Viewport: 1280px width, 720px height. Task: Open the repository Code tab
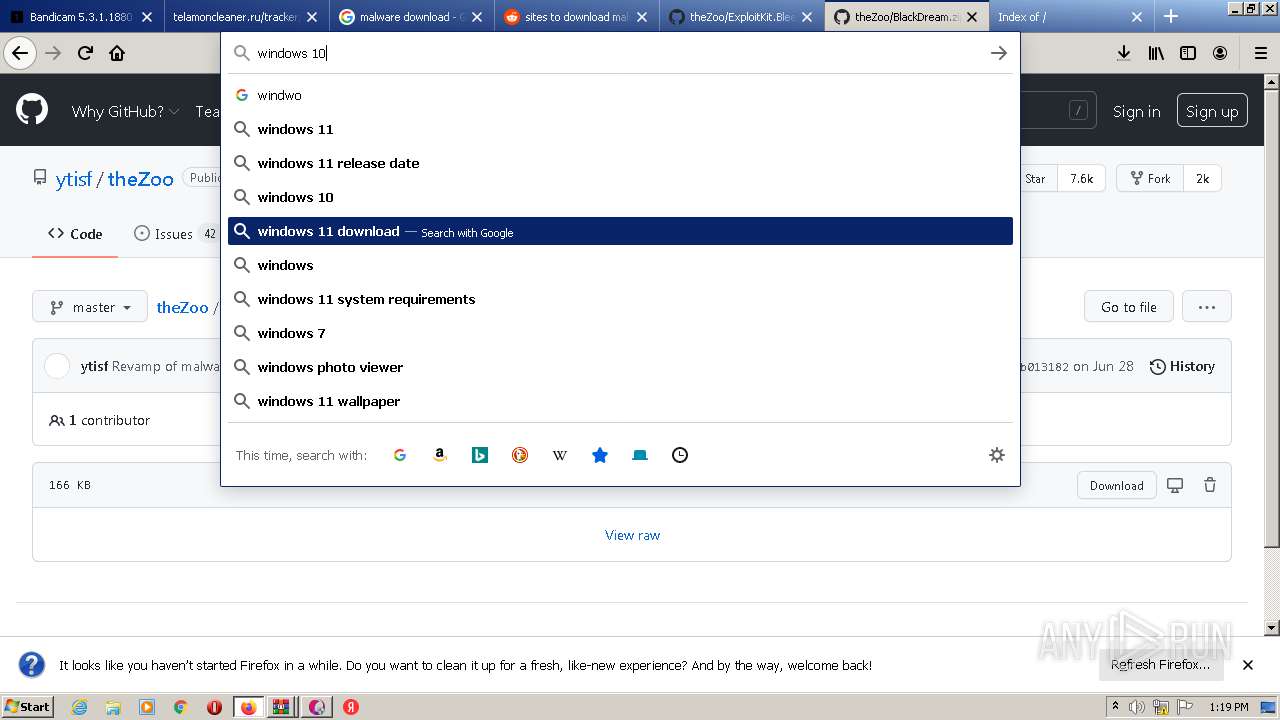75,234
